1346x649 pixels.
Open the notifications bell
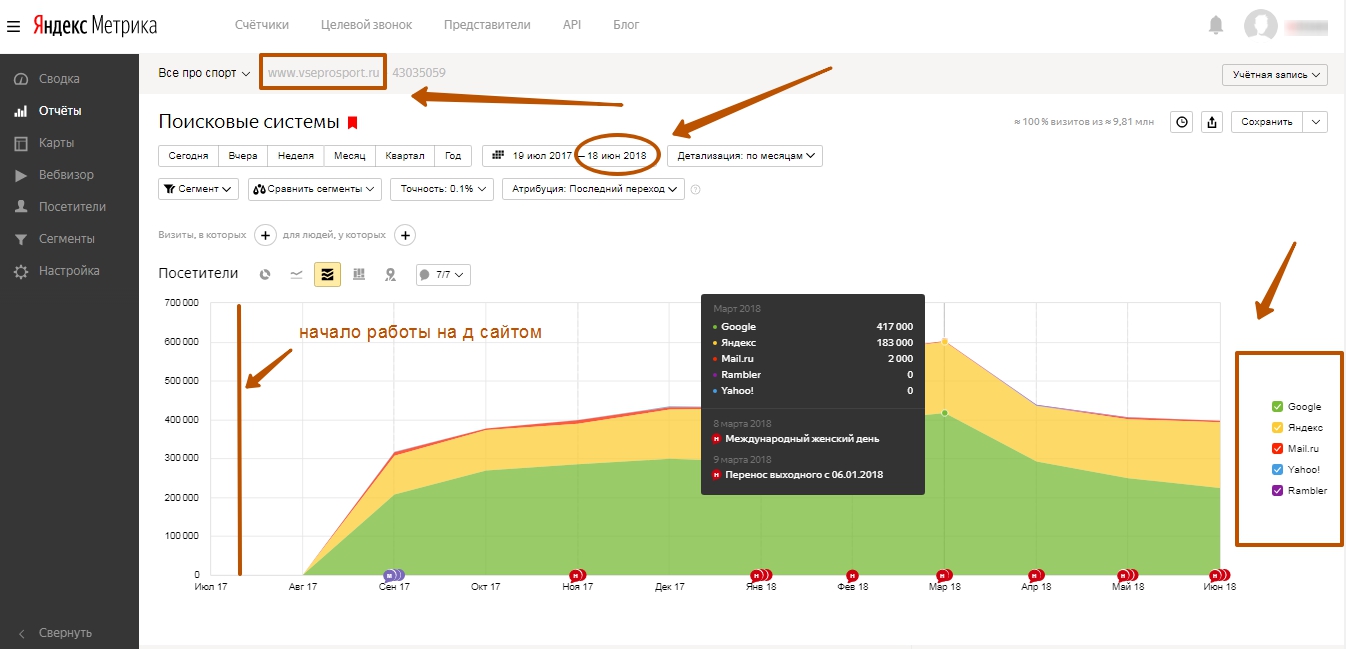1216,24
